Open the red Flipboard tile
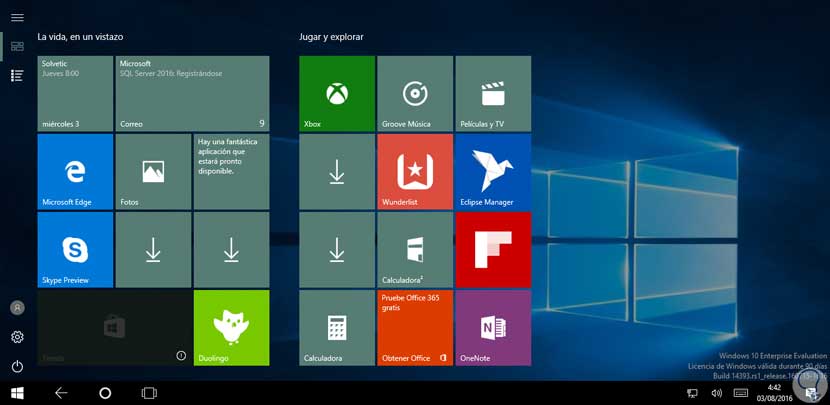 tap(493, 250)
